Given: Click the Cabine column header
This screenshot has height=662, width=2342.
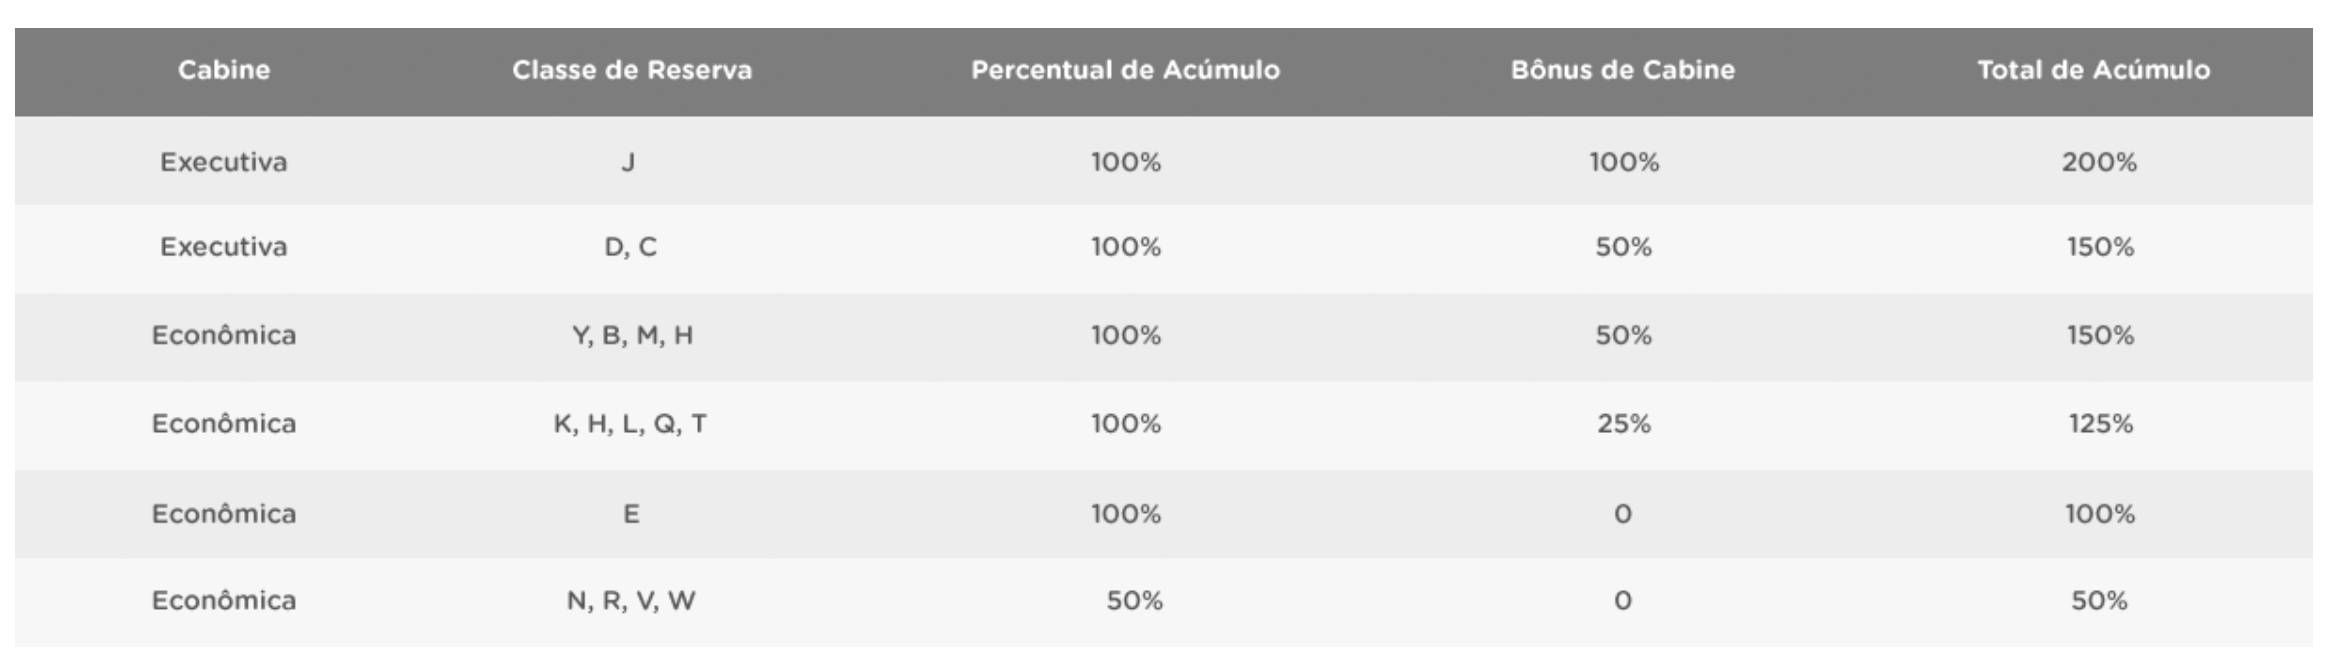Looking at the screenshot, I should coord(224,70).
